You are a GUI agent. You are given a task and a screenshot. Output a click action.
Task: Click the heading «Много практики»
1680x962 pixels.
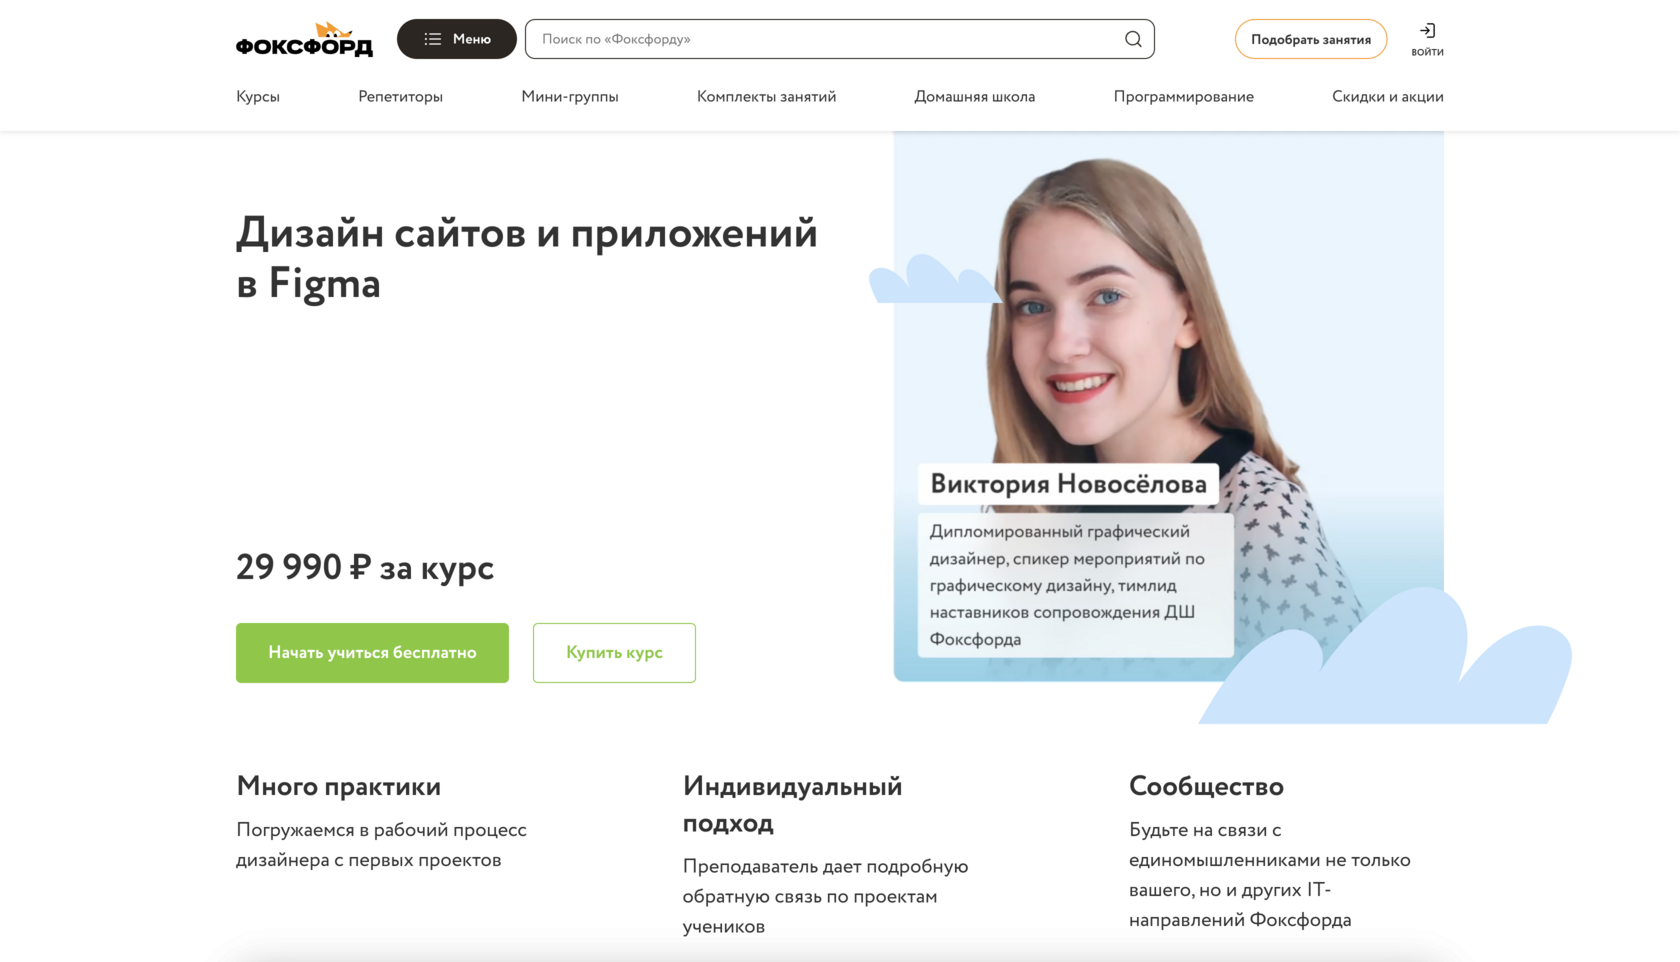[339, 786]
